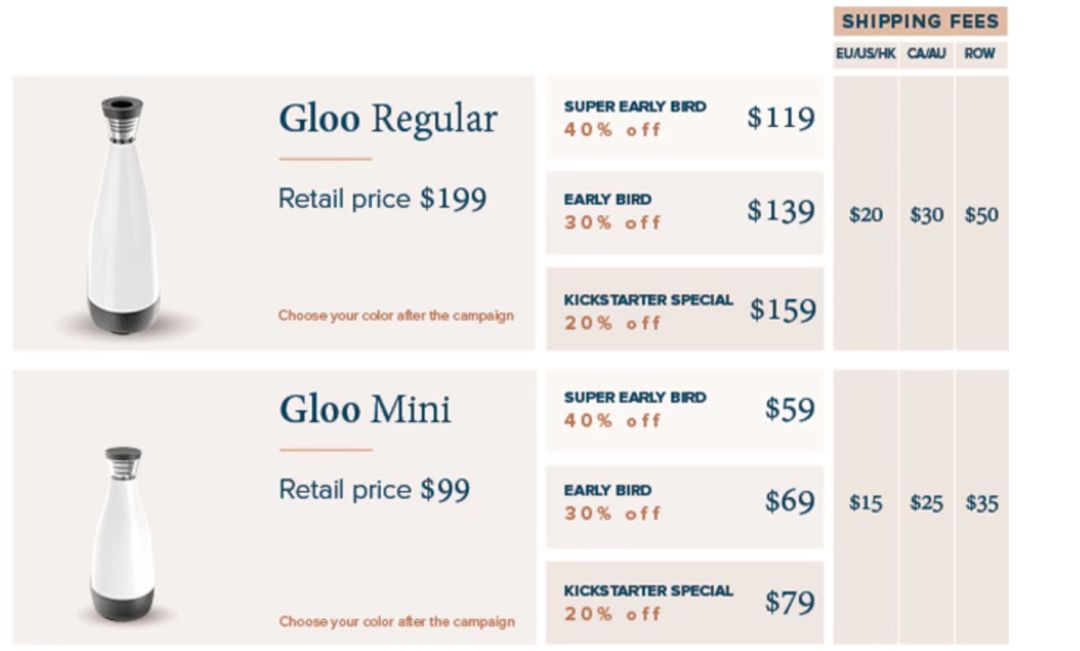Click the $20 shipping fee for Regular
Viewport: 1080px width, 651px height.
coord(866,215)
